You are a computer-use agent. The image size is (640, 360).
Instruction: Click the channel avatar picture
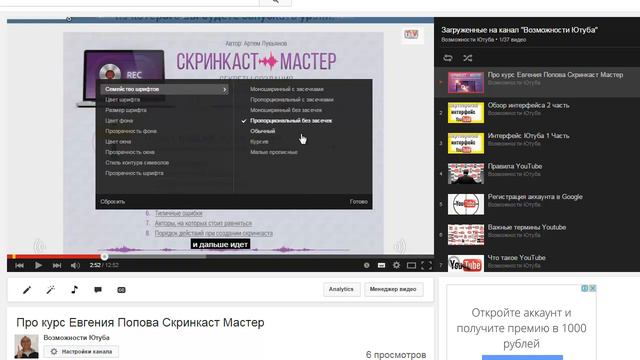pyautogui.click(x=27, y=347)
